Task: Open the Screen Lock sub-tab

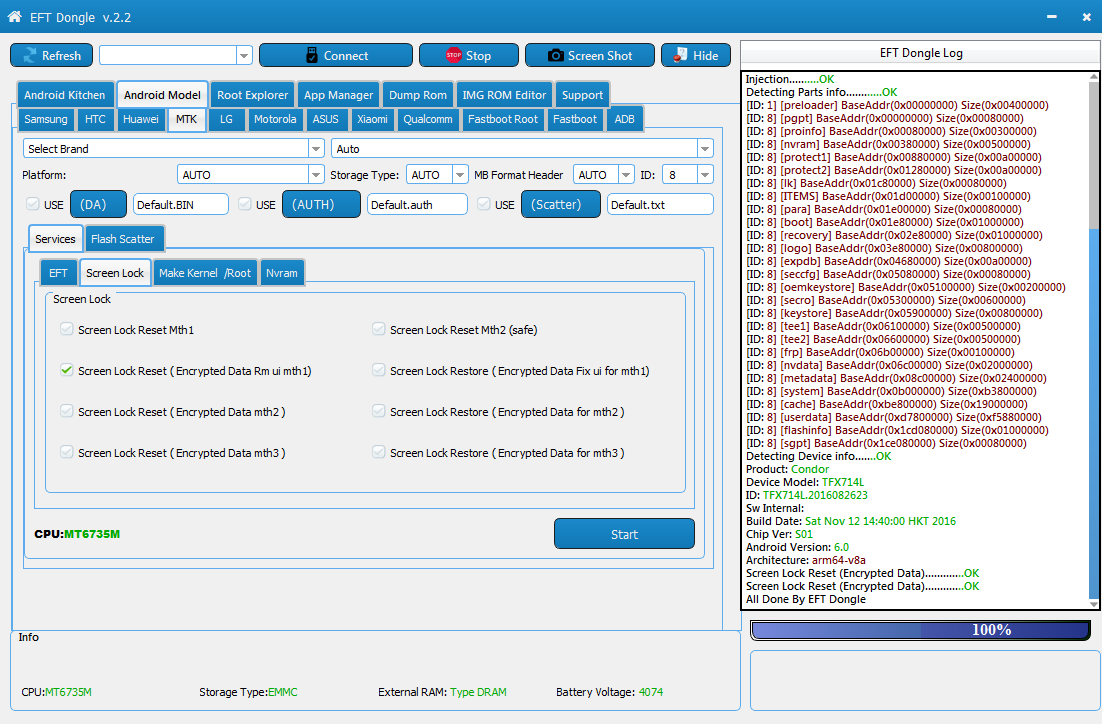Action: point(115,273)
